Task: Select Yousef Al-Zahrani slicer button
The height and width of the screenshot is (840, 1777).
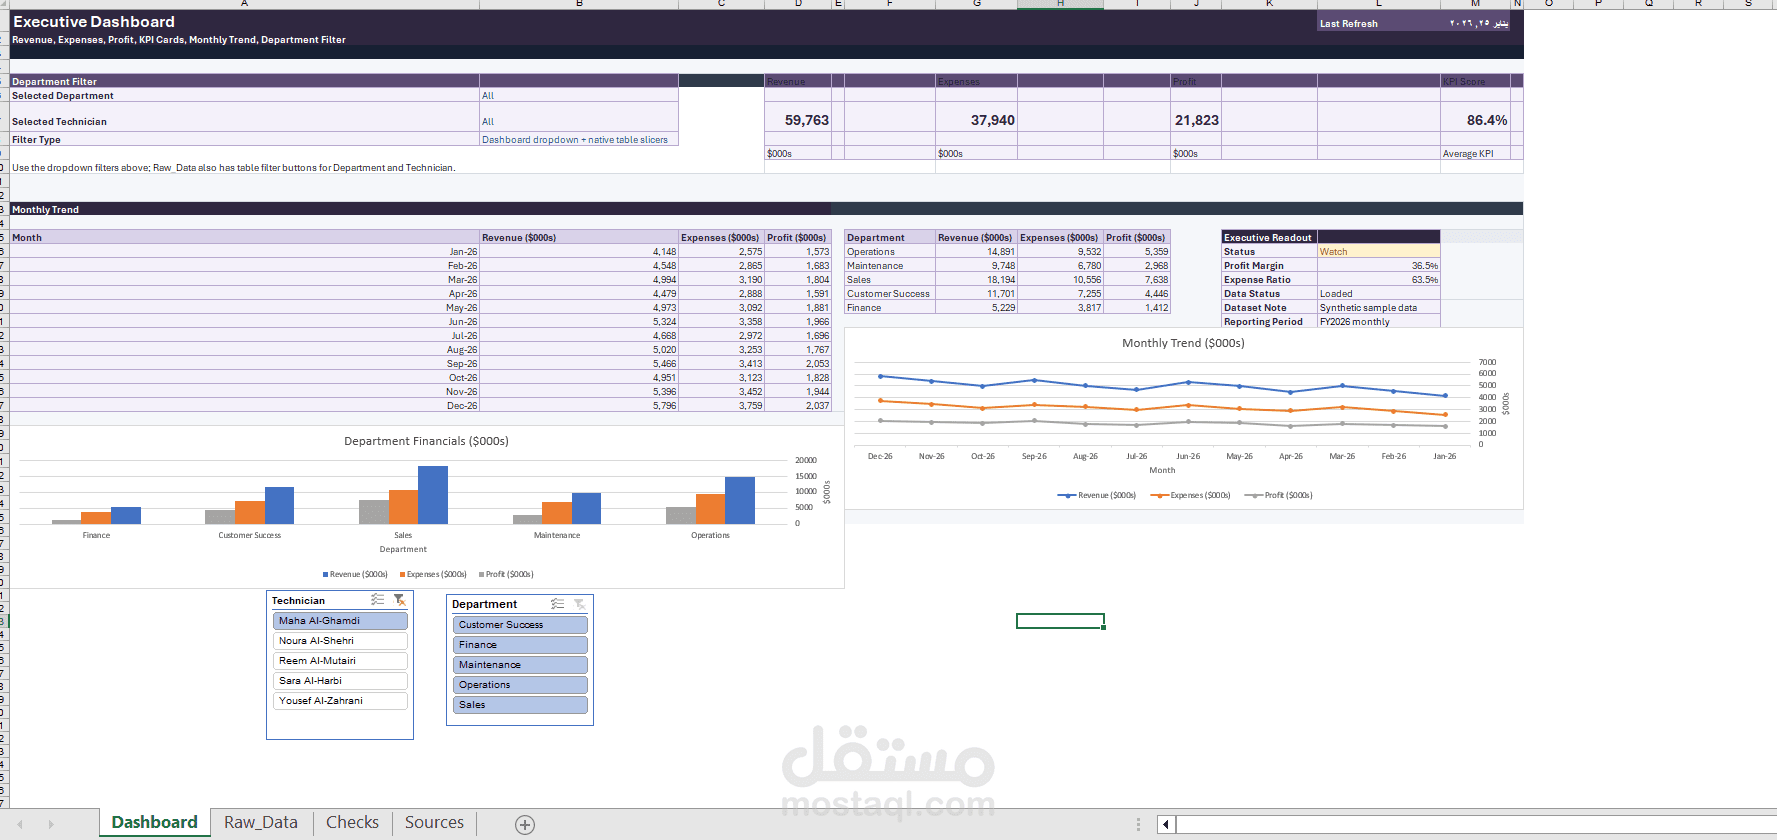Action: tap(340, 701)
